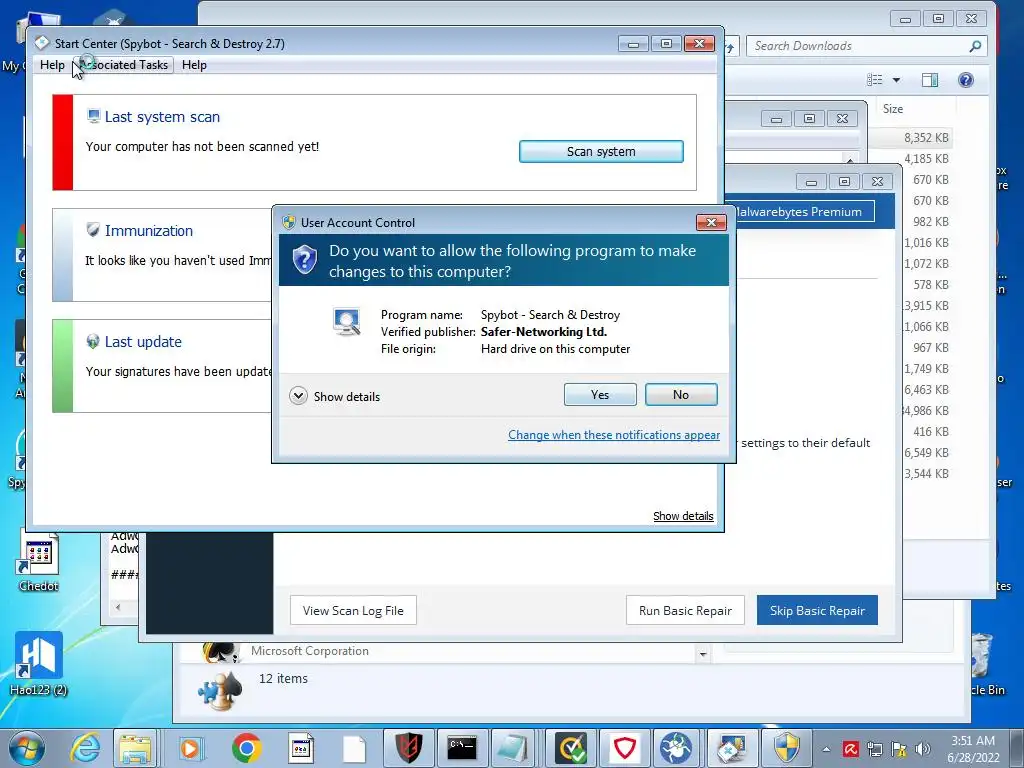
Task: Open Norton checkmark taskbar icon
Action: tap(571, 748)
